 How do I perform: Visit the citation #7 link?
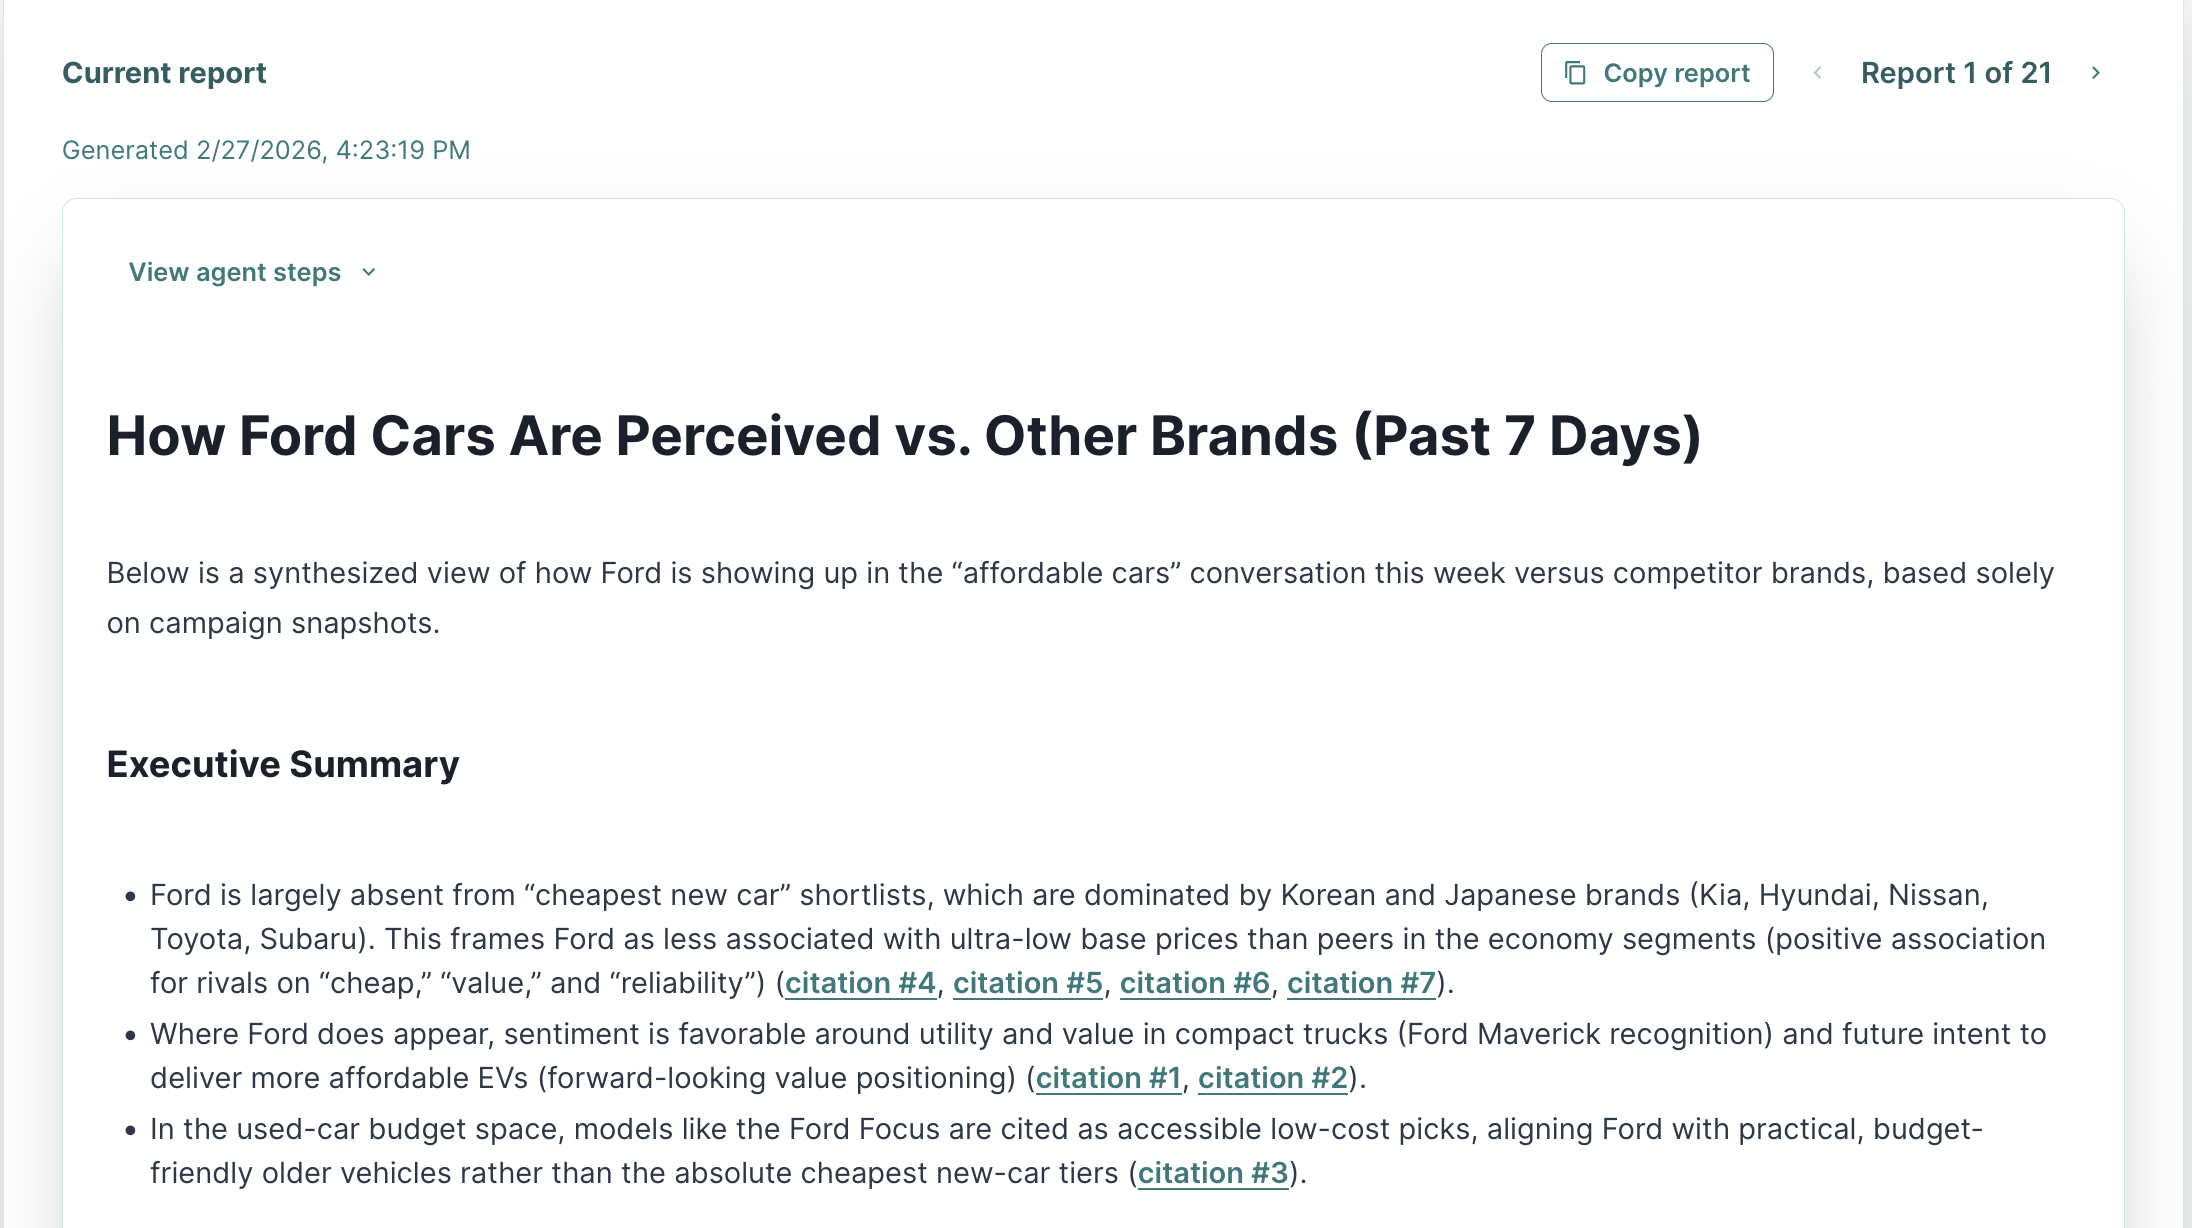(1361, 983)
